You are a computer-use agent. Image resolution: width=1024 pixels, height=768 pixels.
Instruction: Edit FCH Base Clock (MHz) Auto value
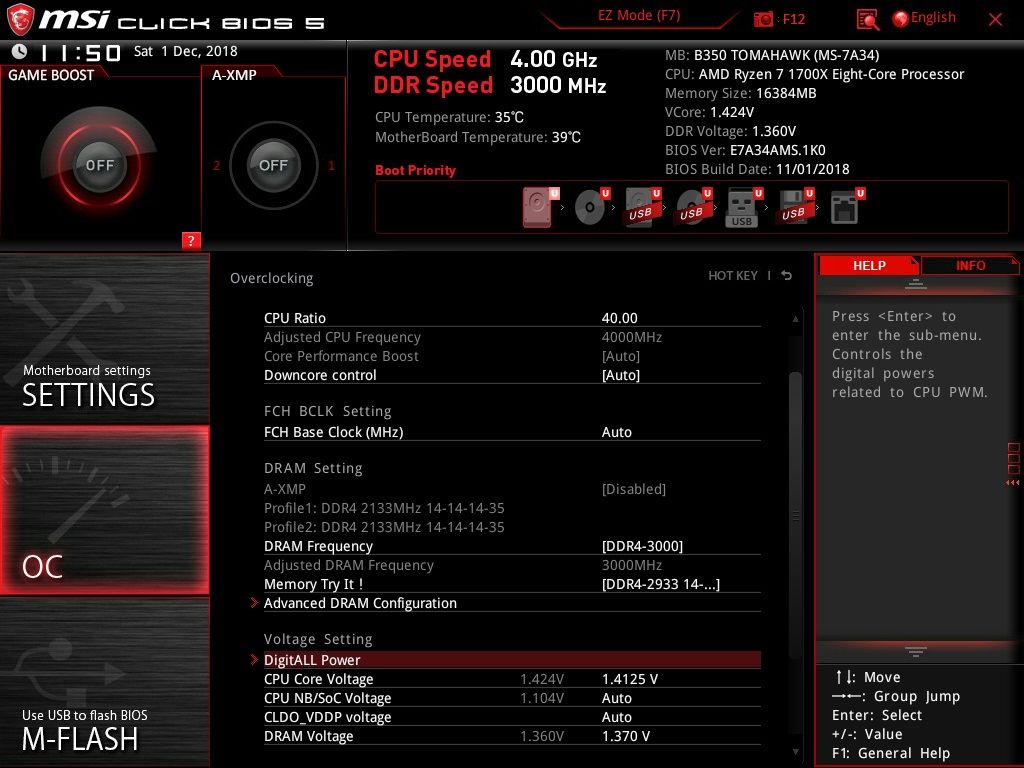coord(616,432)
